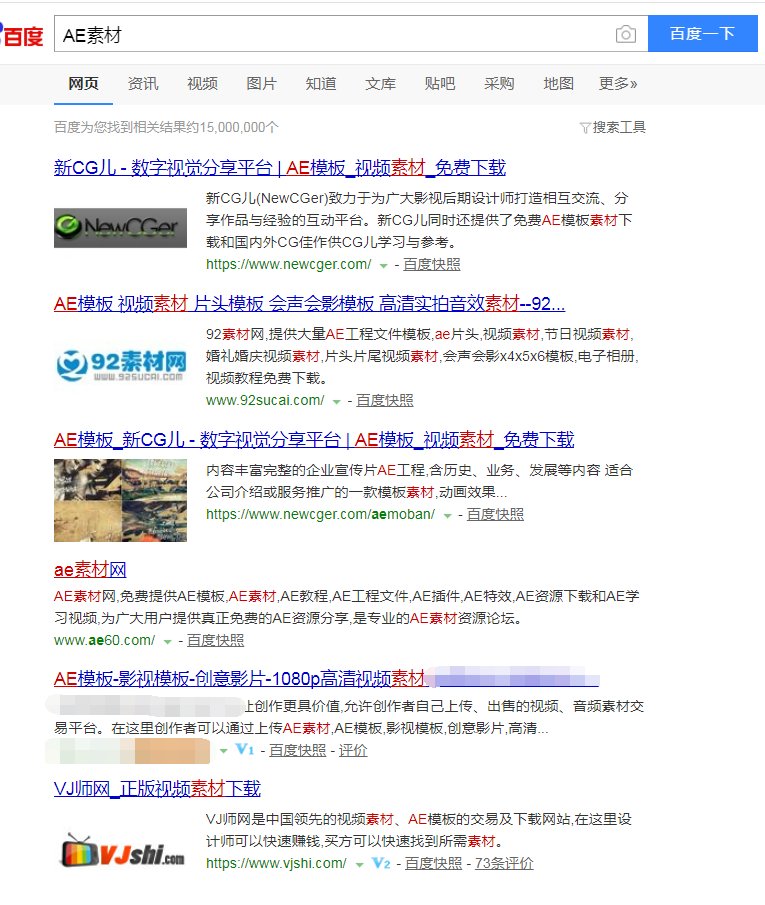This screenshot has width=765, height=905.
Task: Open the 73条评价 reviews link
Action: tap(504, 863)
